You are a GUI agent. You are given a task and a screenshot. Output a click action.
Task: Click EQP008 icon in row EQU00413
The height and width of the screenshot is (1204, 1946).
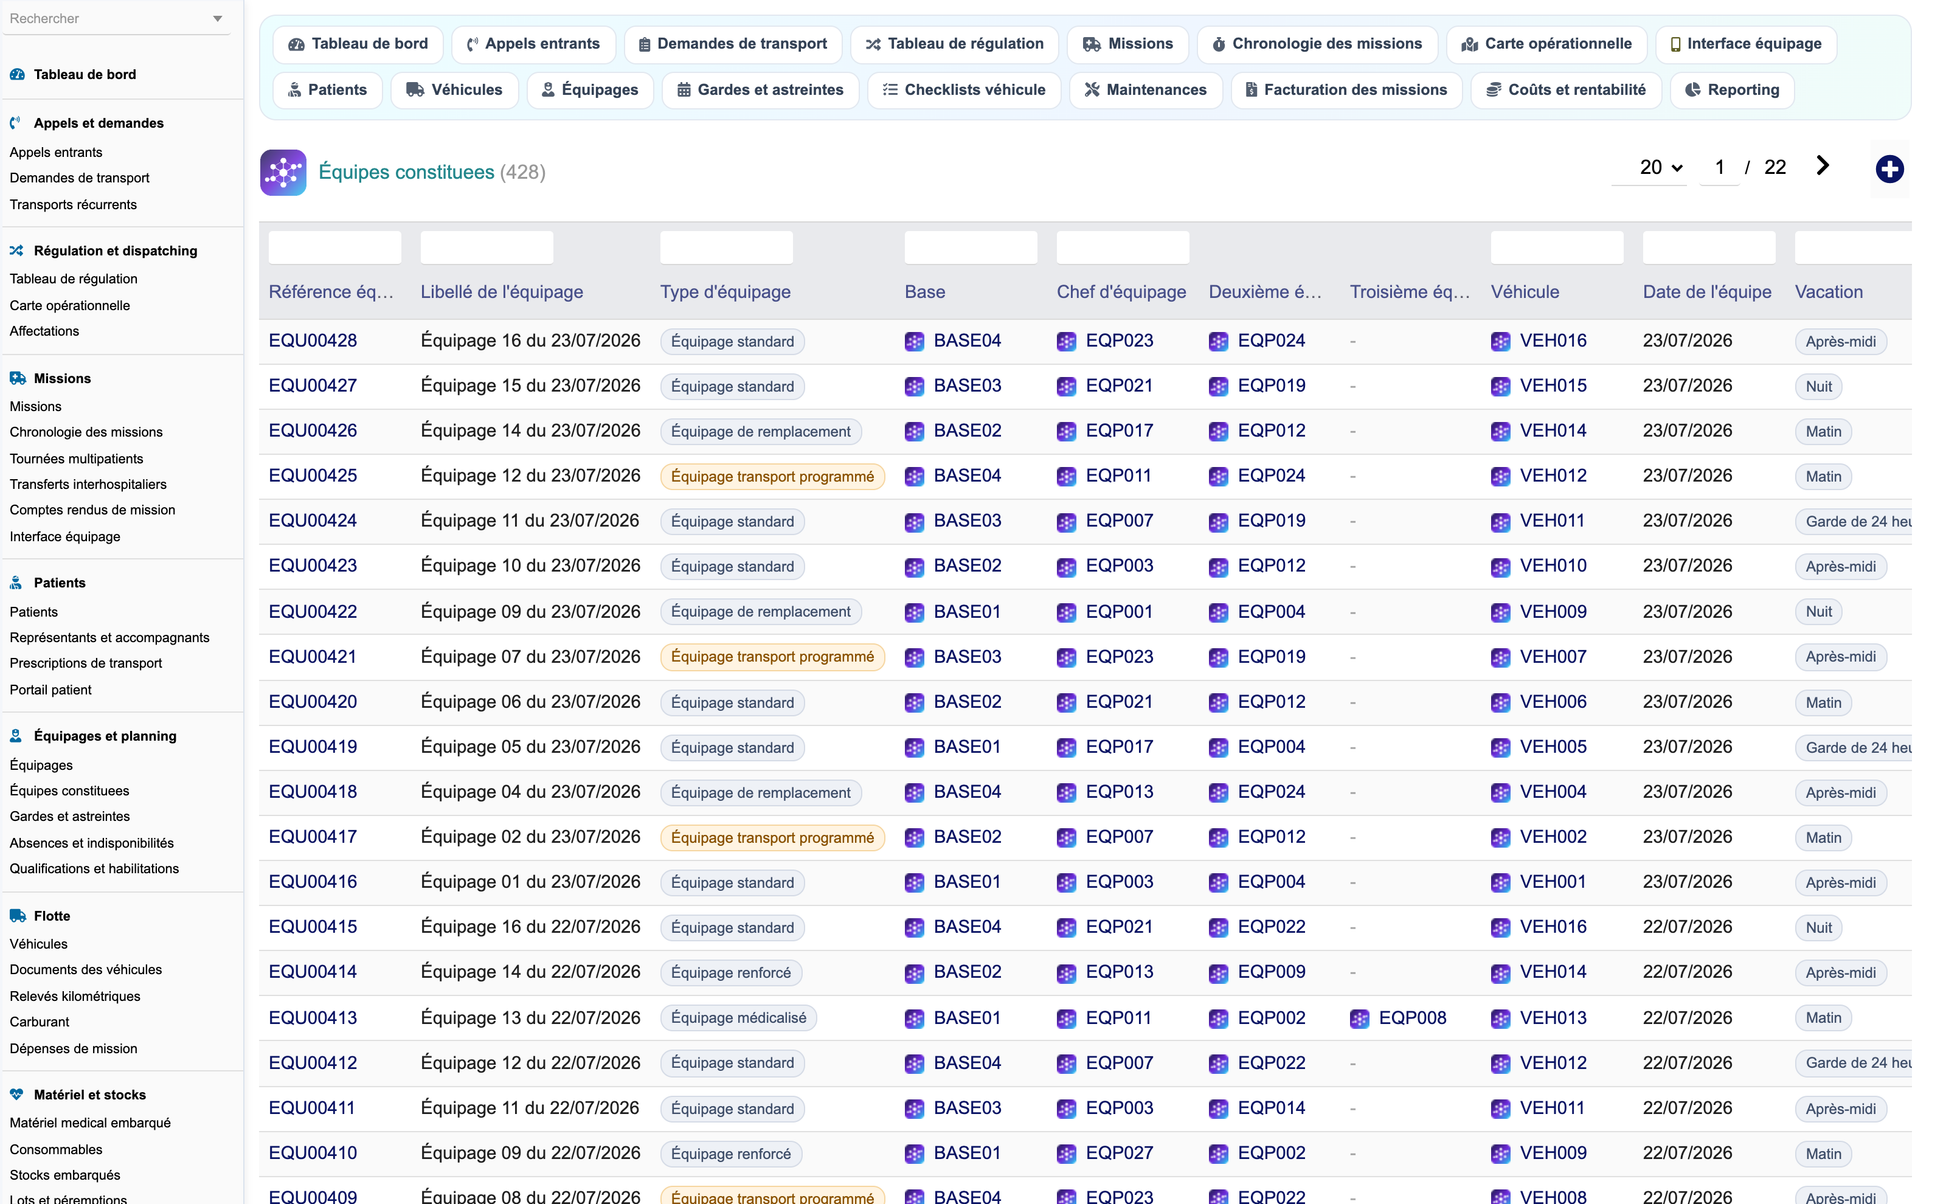(x=1359, y=1019)
